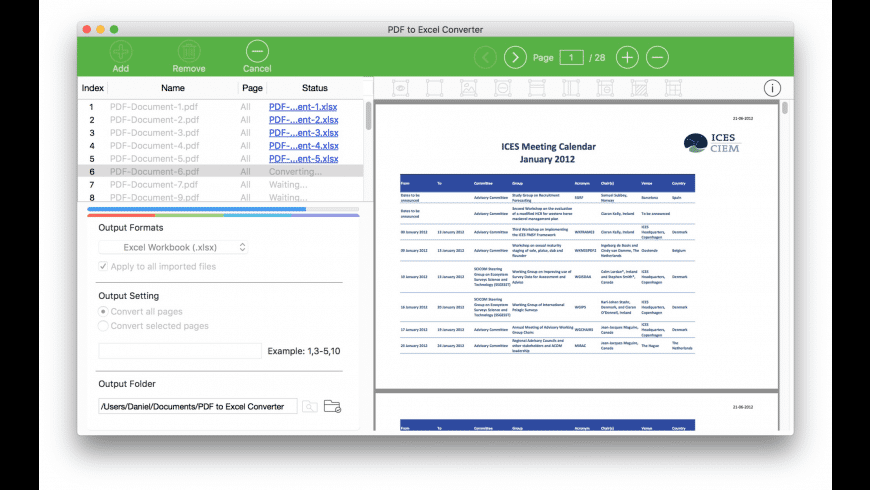Select PDF-Document-9.pdf row
Screen dimensions: 870x490
(x=221, y=196)
